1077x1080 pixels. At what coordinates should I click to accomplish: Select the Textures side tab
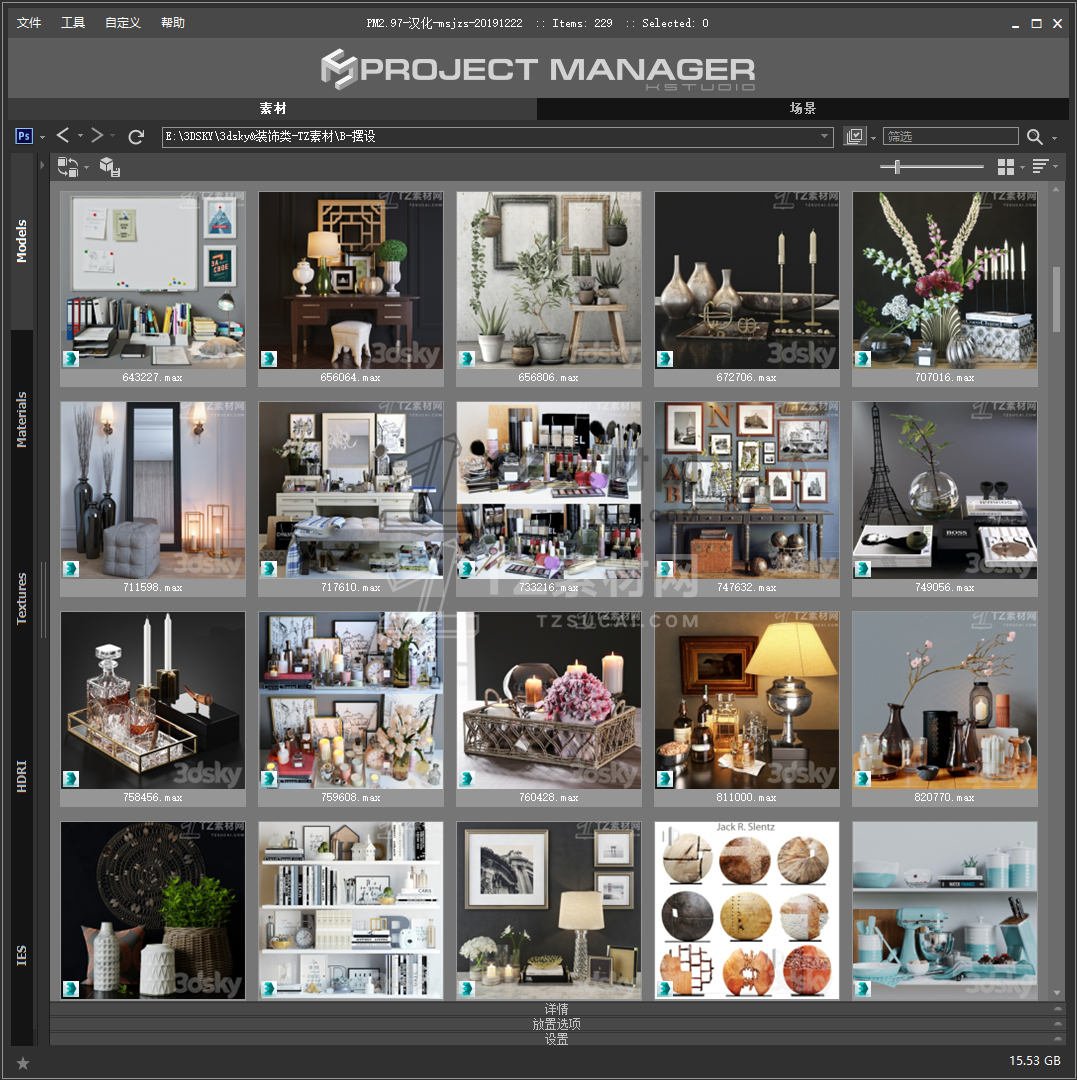pos(22,599)
